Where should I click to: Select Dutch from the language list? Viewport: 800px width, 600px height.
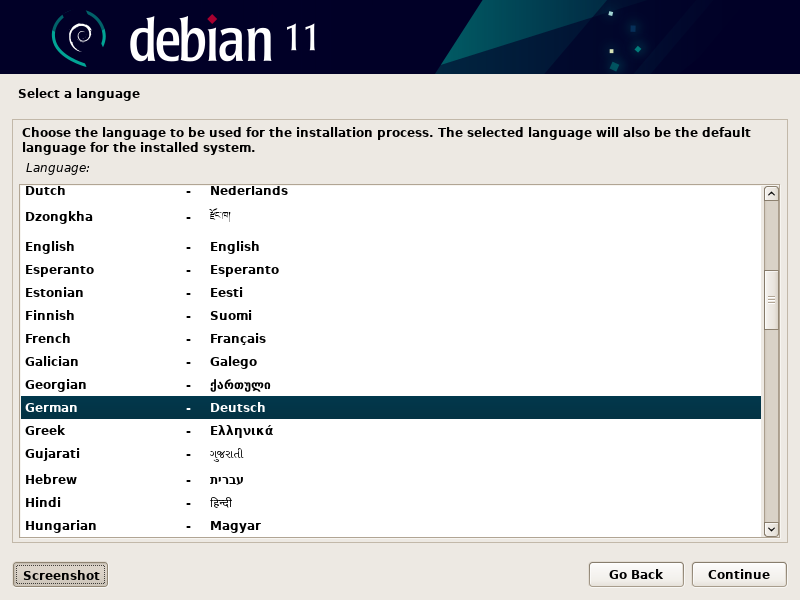pos(391,191)
